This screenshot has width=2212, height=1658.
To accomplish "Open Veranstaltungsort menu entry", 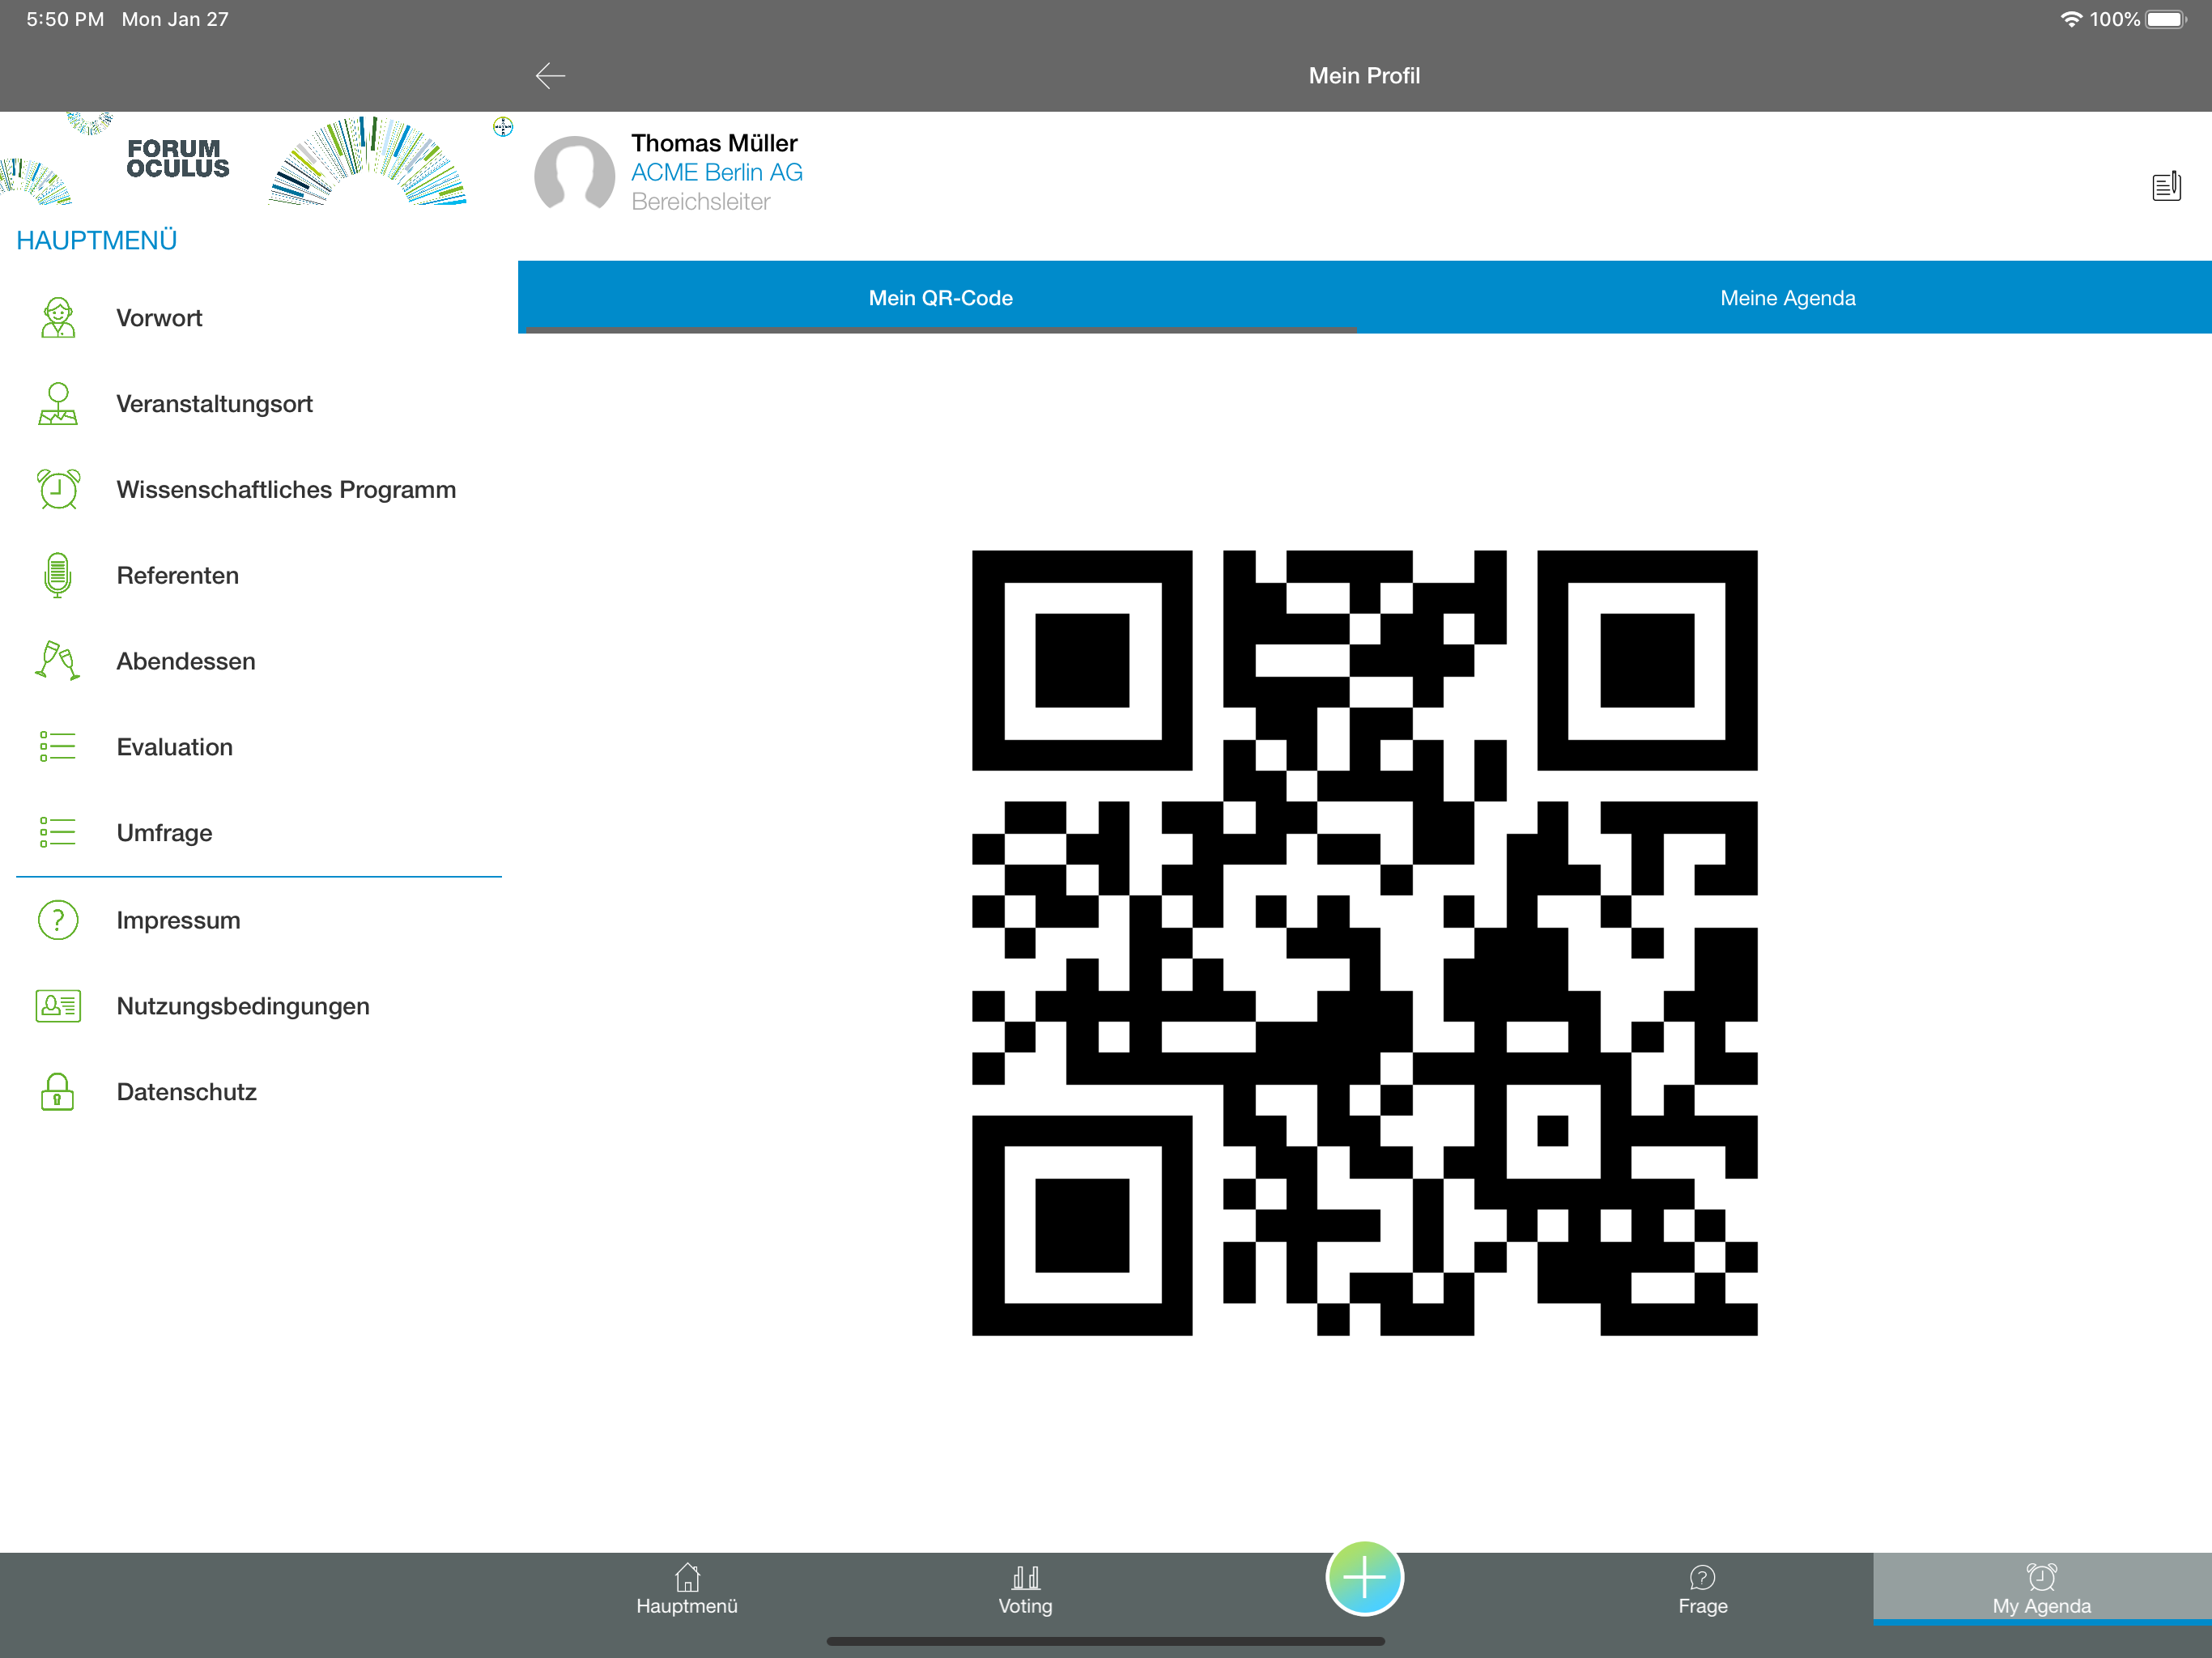I will click(258, 404).
